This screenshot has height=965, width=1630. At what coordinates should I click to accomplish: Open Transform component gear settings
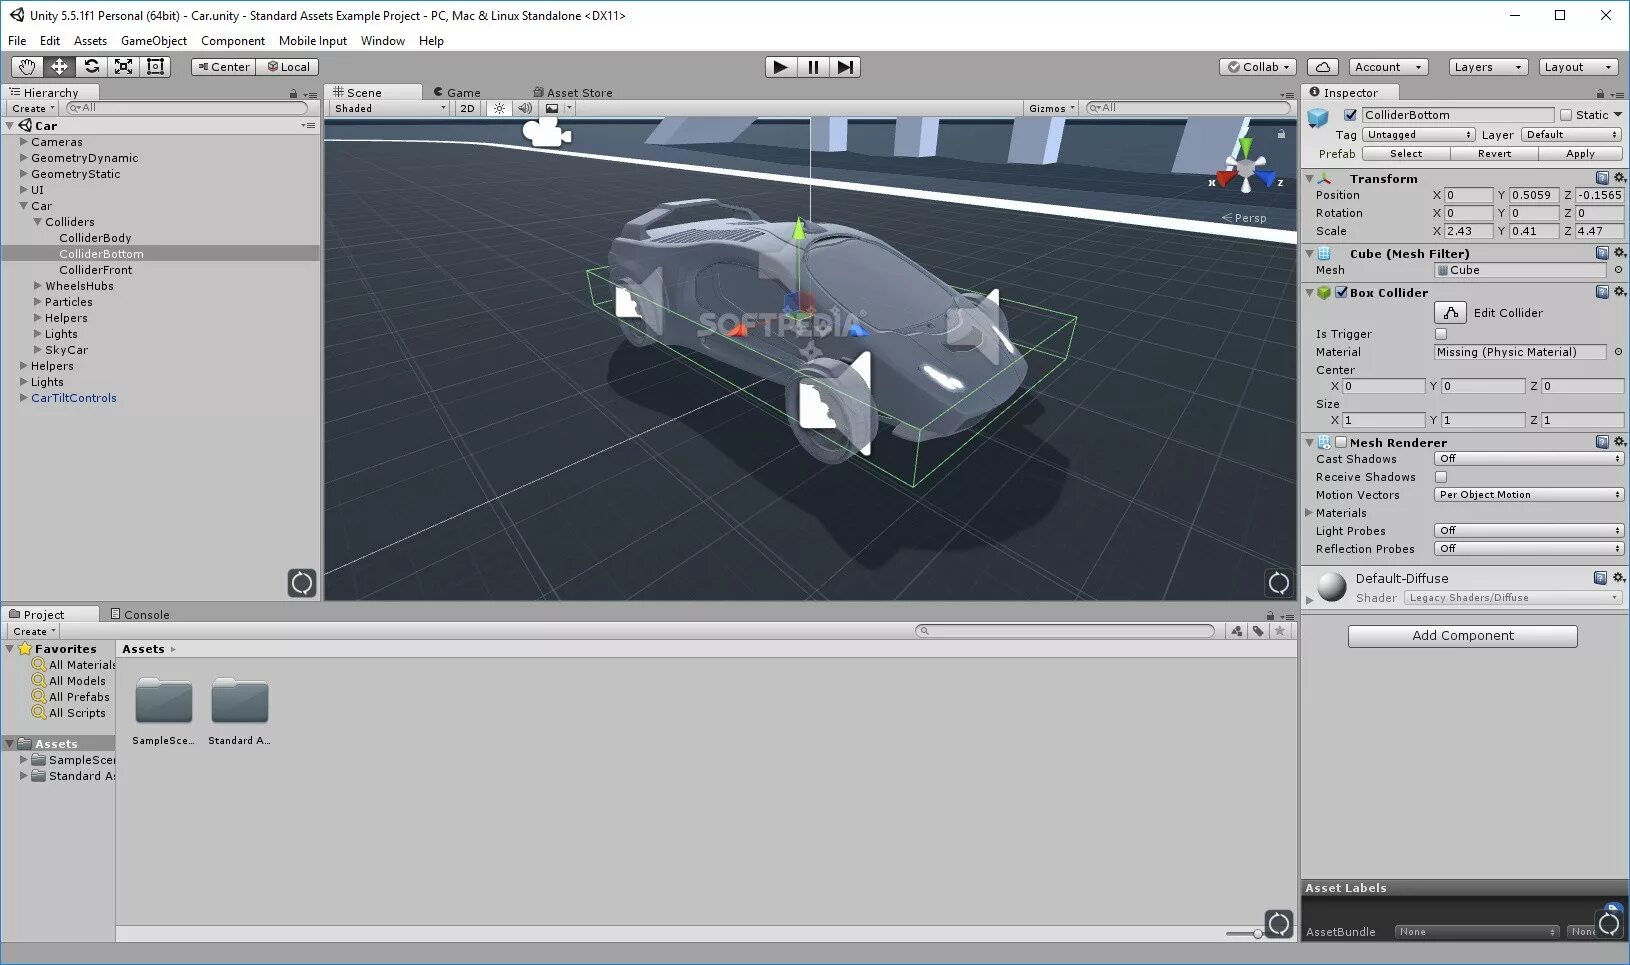tap(1620, 178)
